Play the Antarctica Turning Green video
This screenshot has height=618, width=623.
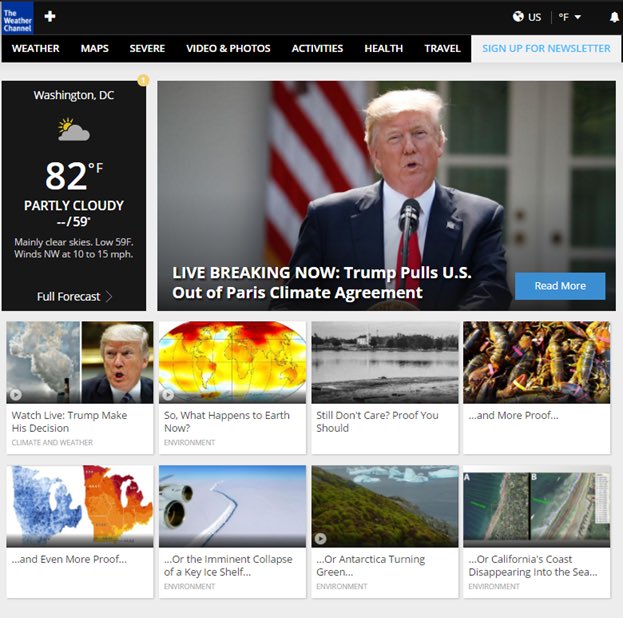pos(321,539)
